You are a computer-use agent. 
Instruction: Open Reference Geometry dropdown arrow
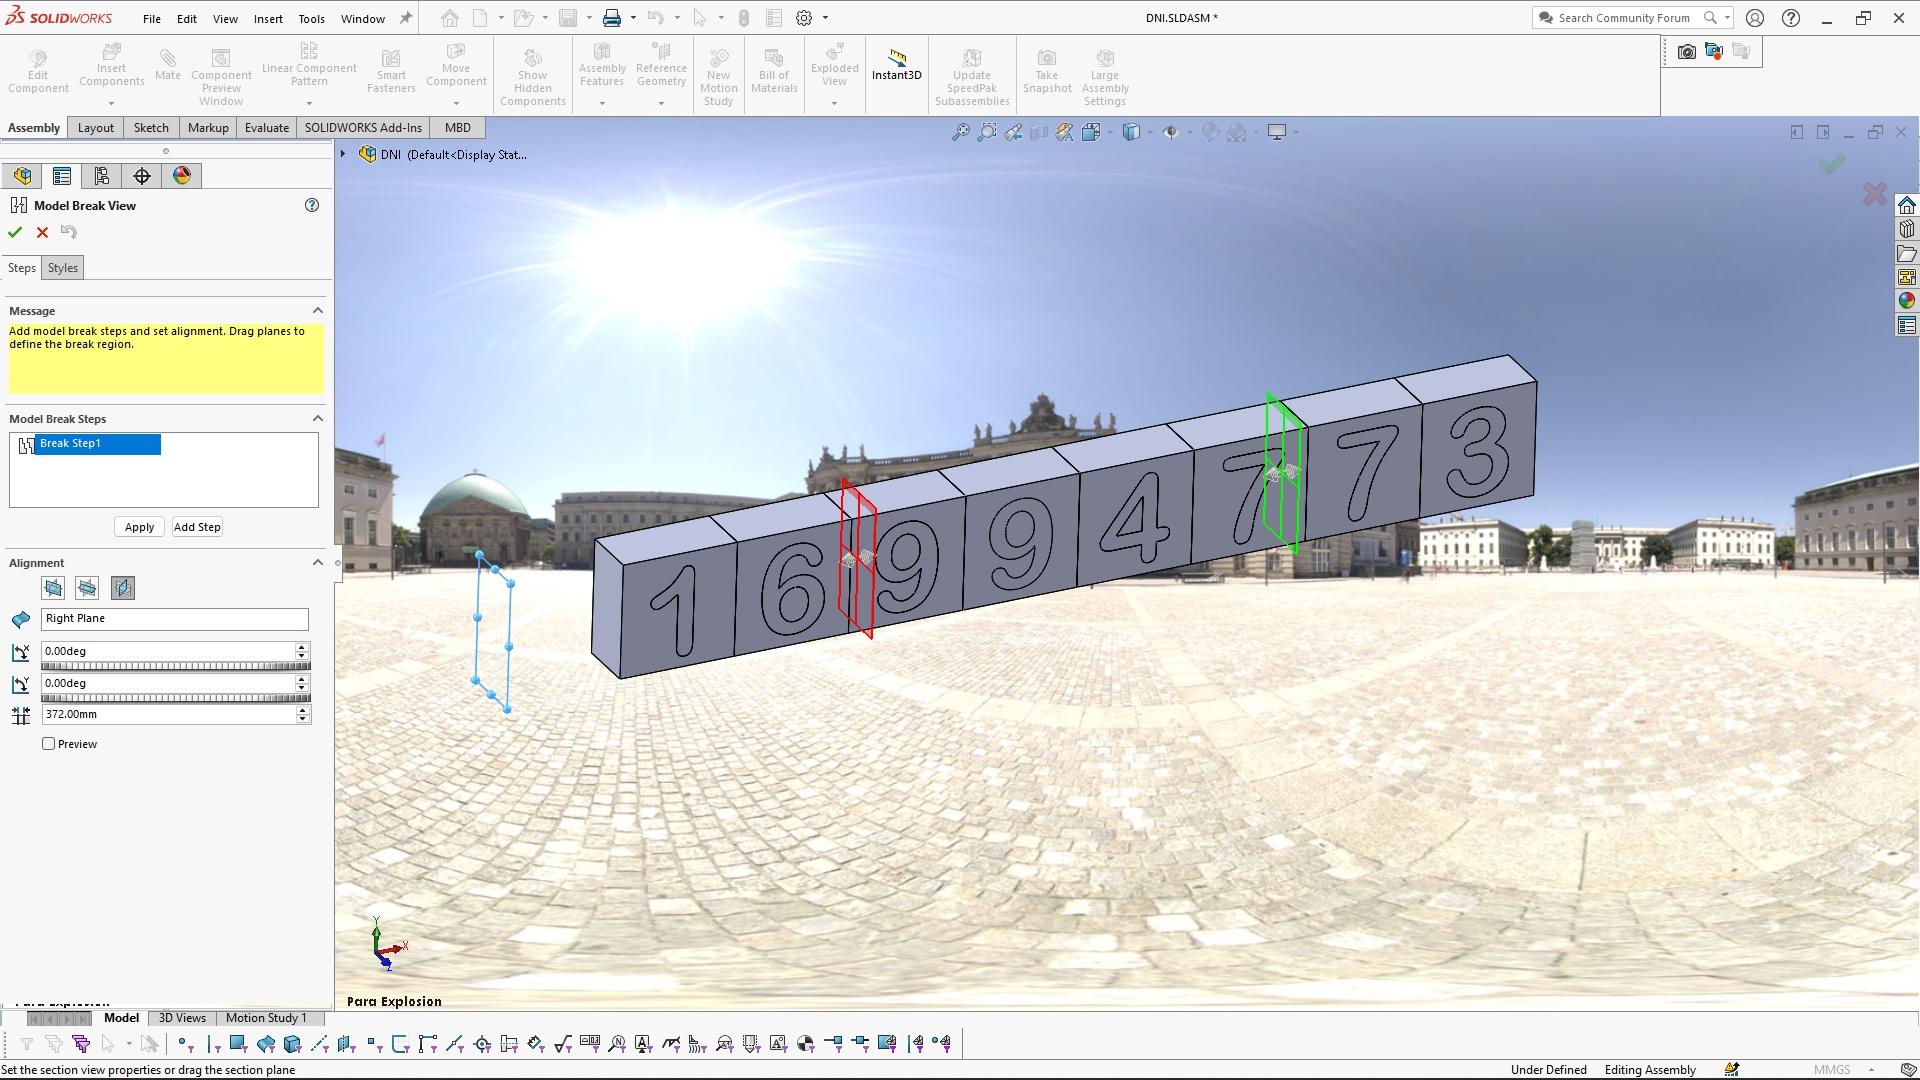661,103
